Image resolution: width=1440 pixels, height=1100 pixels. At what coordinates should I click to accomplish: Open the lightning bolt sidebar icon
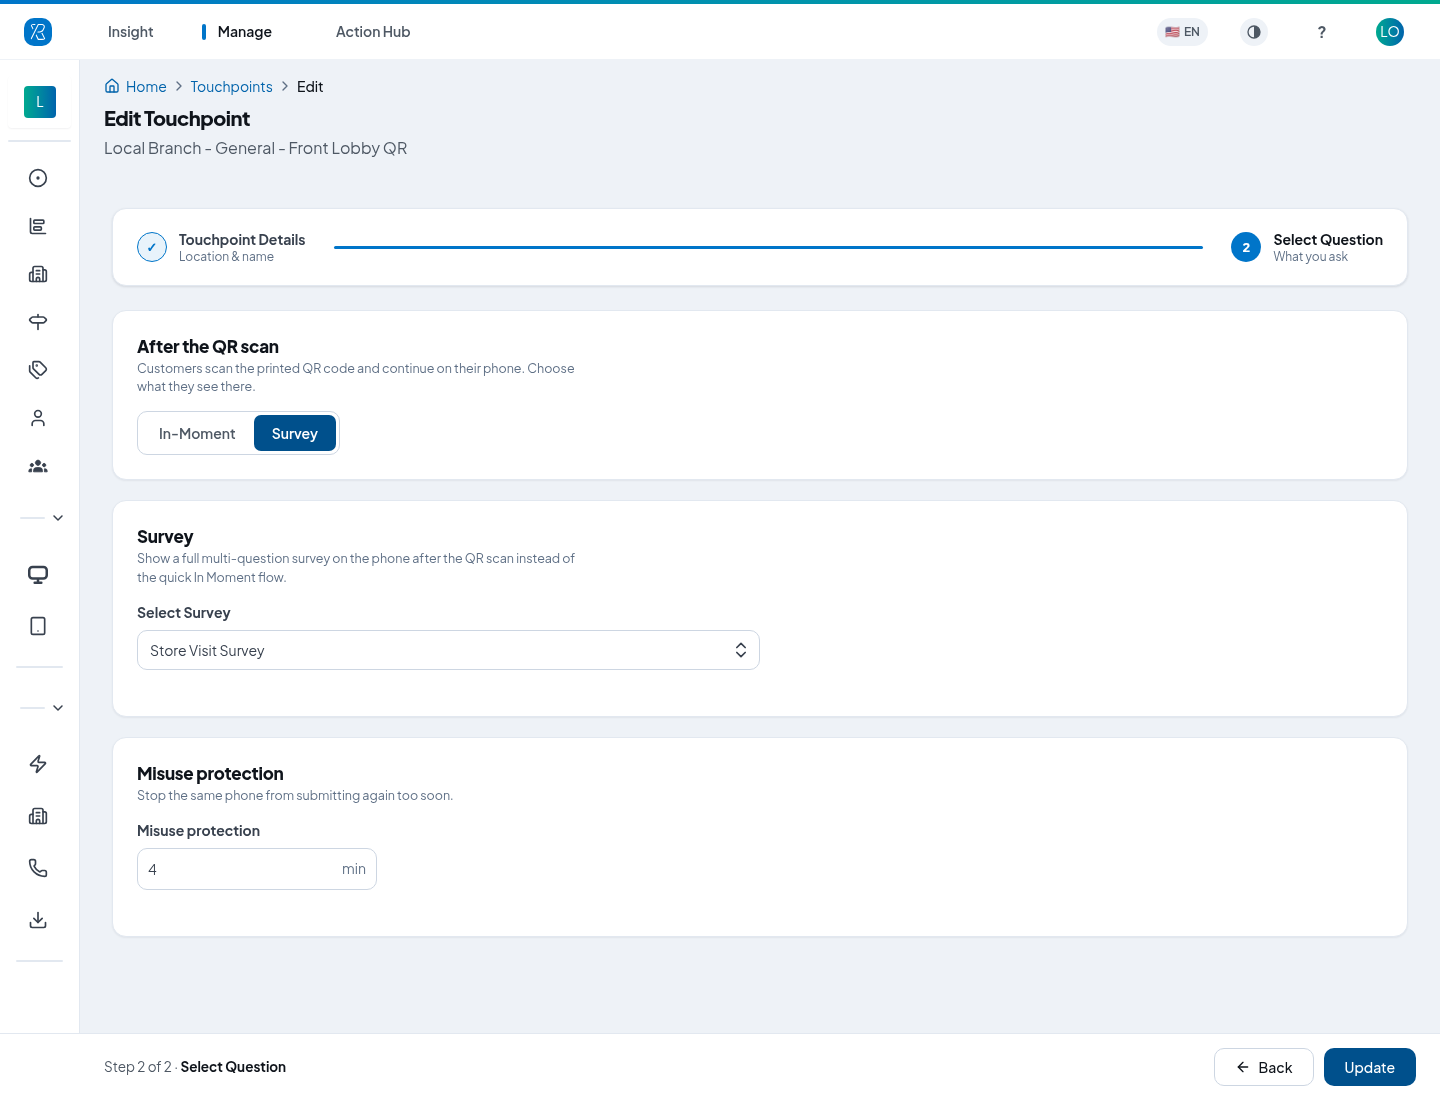pyautogui.click(x=38, y=764)
